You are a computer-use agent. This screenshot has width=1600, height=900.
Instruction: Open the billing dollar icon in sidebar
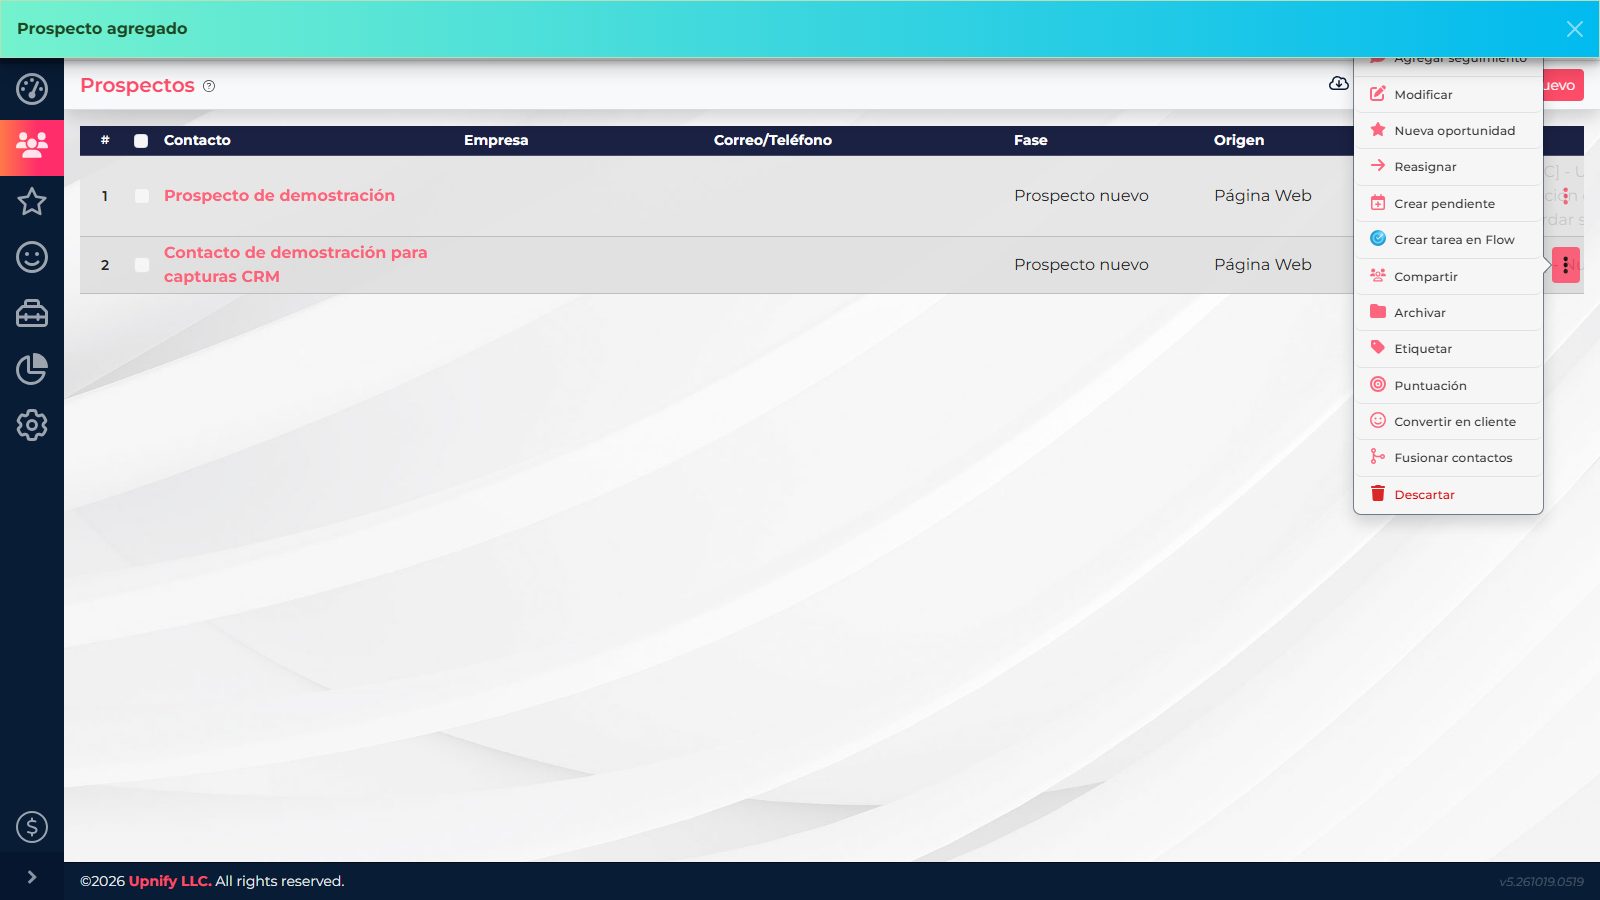point(32,827)
